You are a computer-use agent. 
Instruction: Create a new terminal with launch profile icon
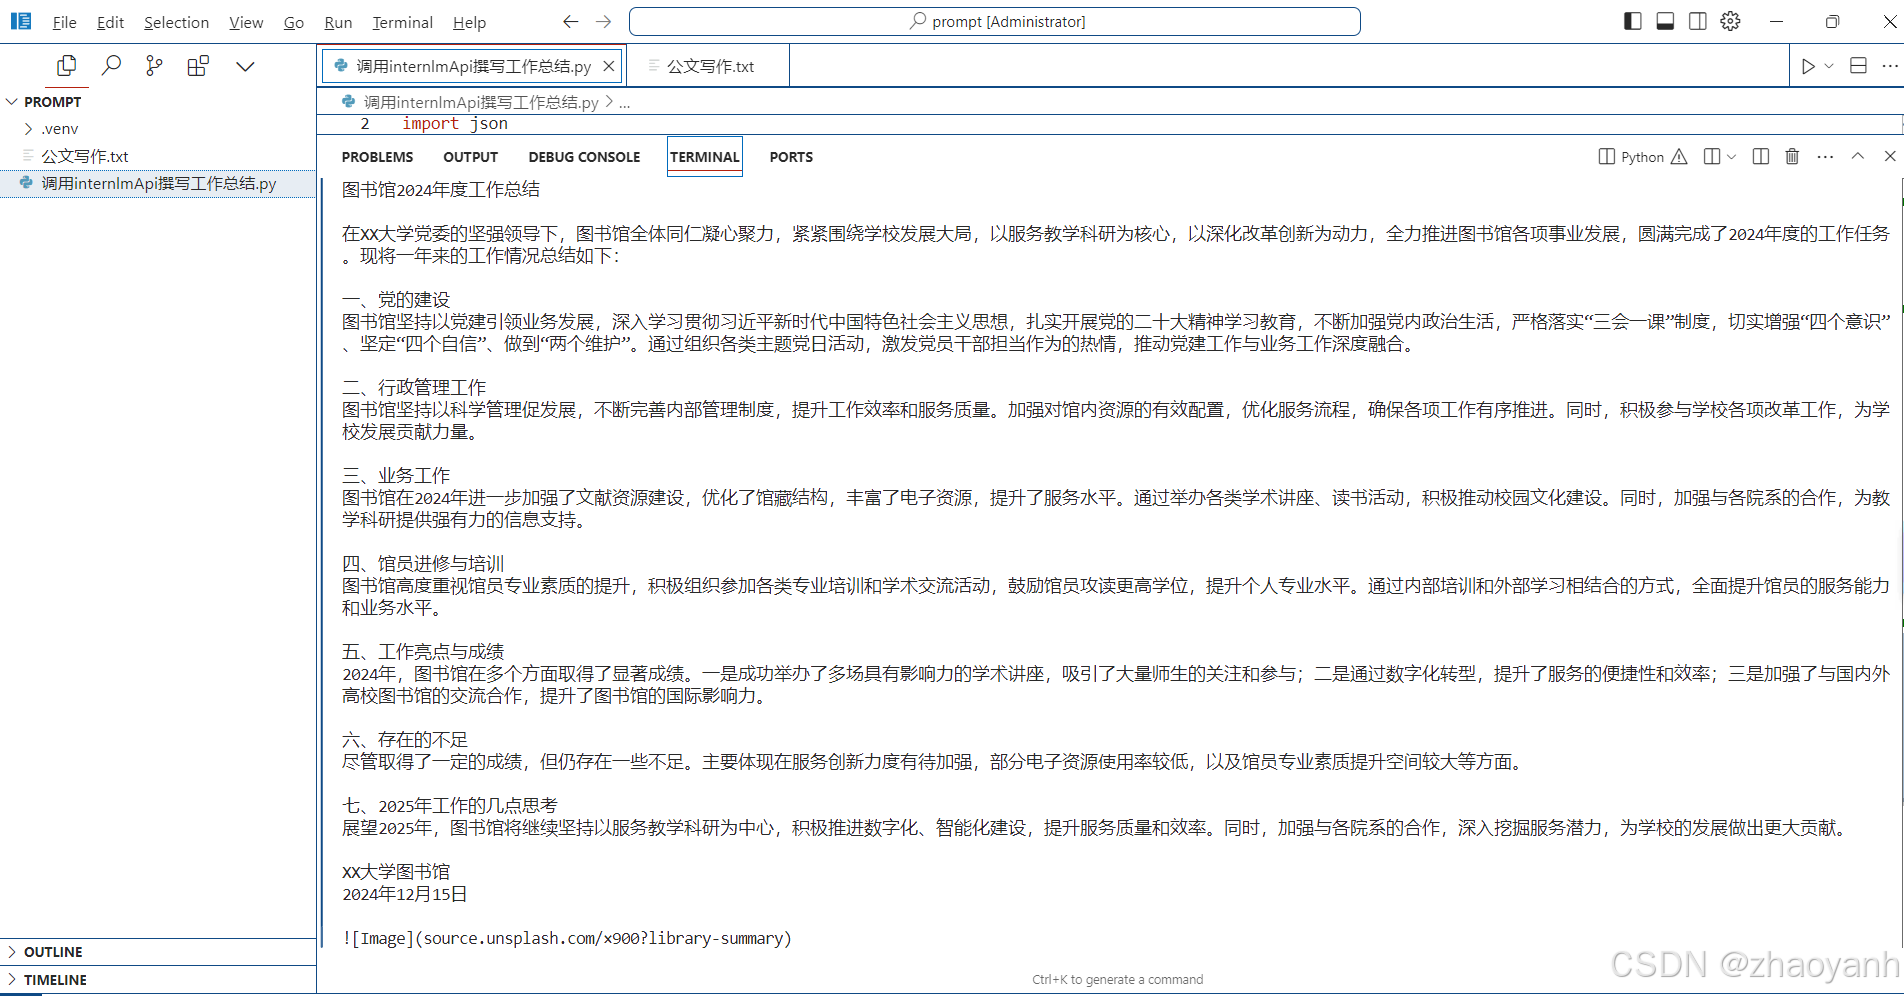point(1712,157)
